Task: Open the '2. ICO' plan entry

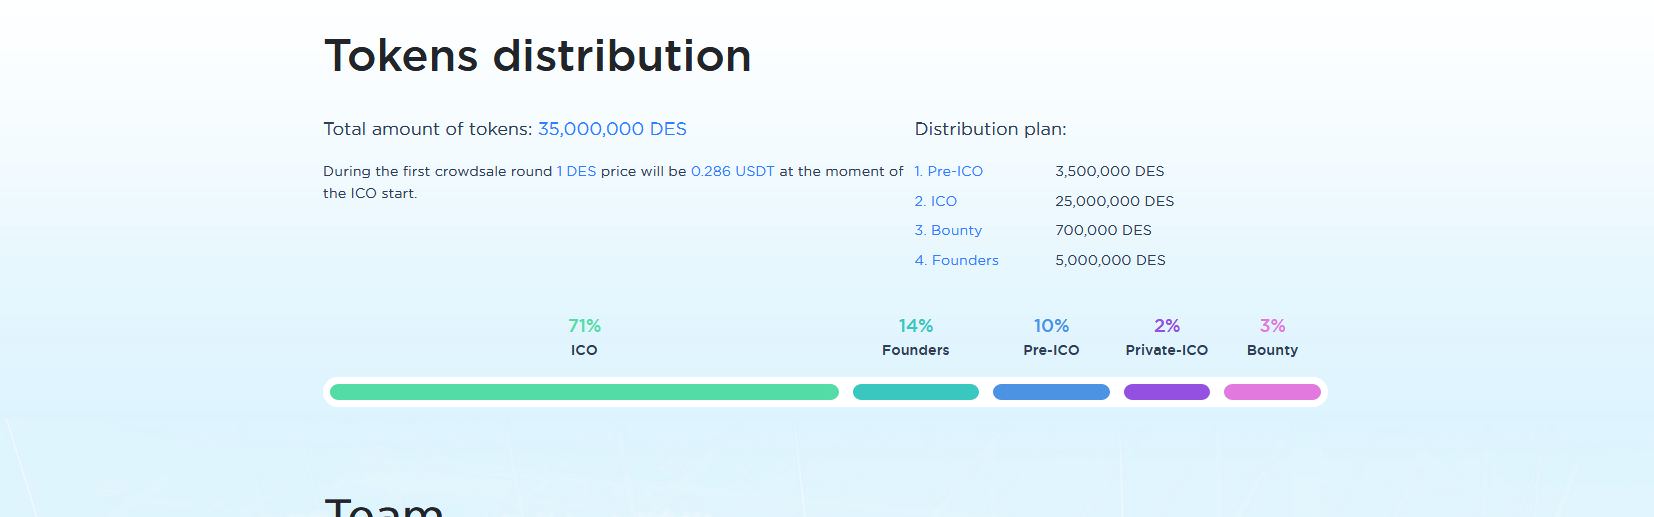Action: tap(935, 201)
